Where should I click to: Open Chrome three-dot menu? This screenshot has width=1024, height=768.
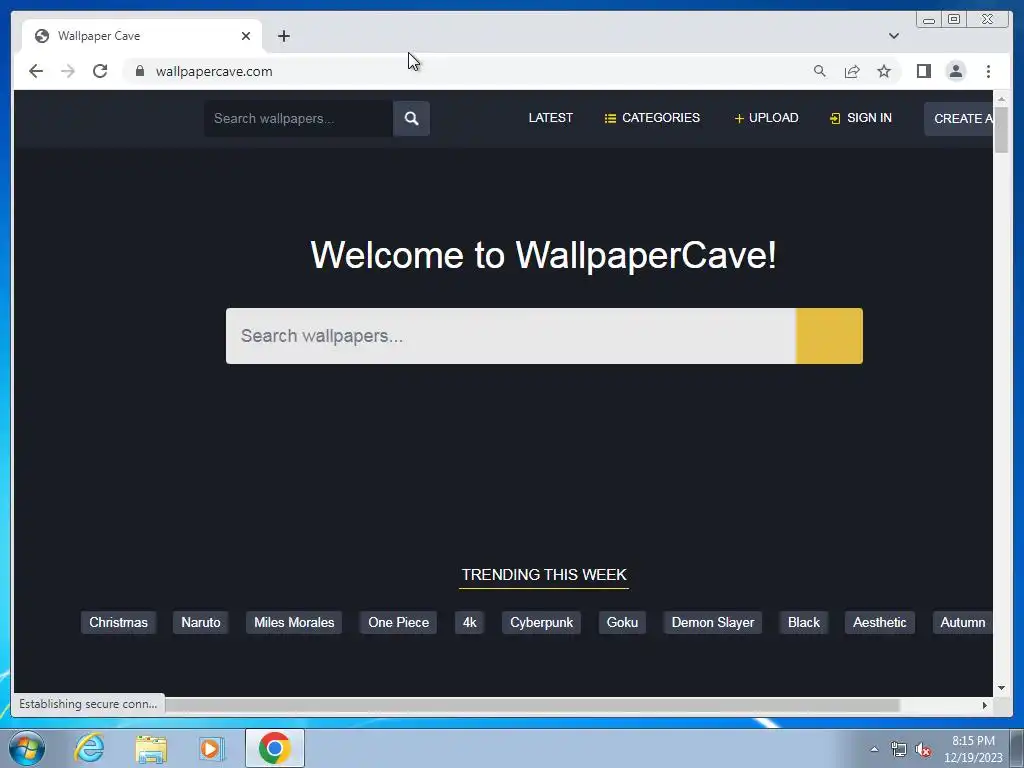click(x=988, y=71)
